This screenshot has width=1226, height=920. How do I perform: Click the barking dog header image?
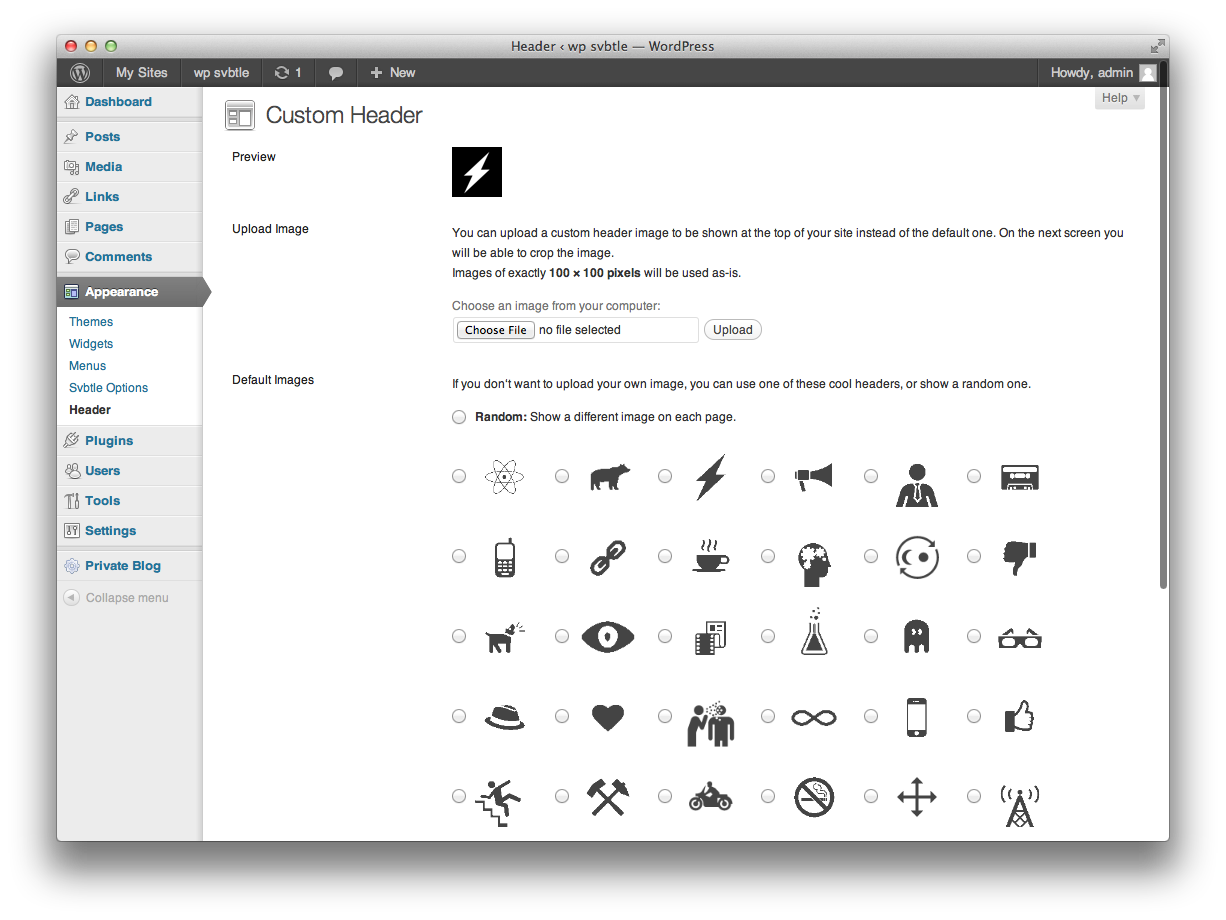tap(505, 637)
